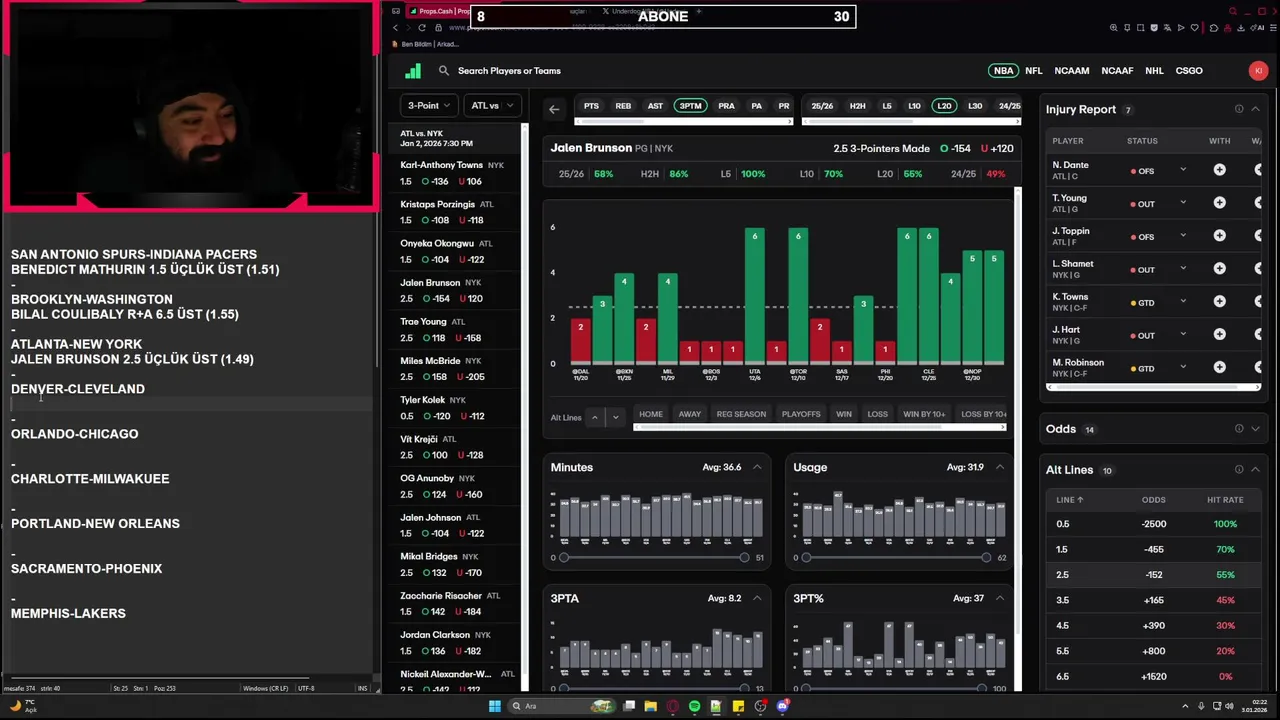Collapse the 3PTA chart card

757,598
